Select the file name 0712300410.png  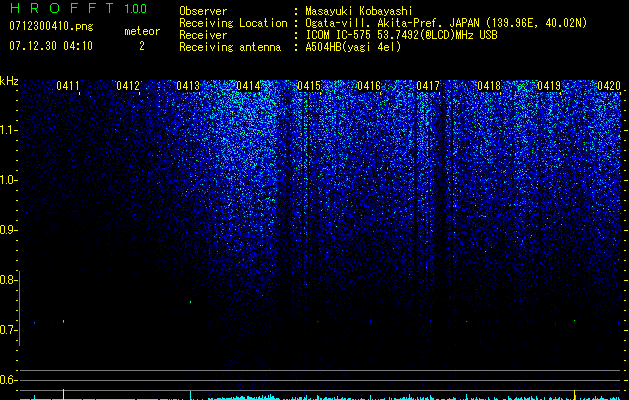coord(51,26)
